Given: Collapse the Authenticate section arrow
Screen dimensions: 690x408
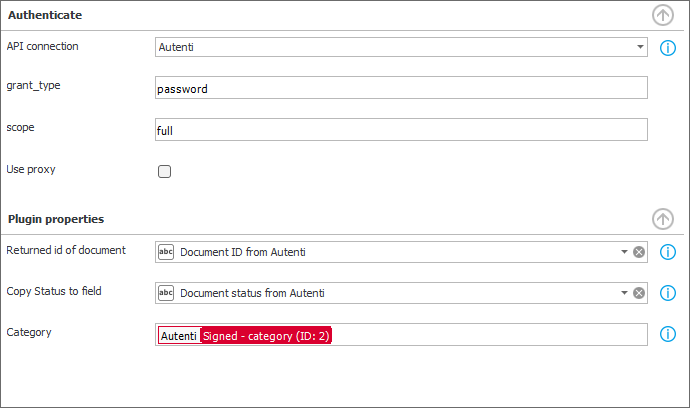Looking at the screenshot, I should point(663,15).
